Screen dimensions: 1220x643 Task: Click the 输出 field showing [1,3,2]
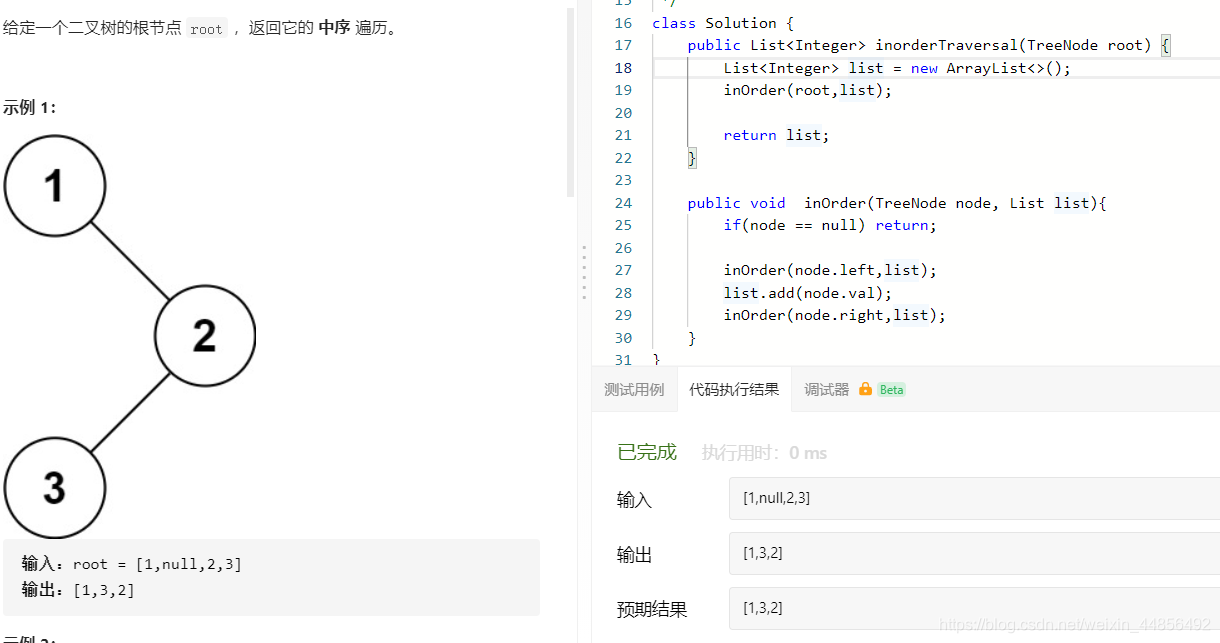coord(974,553)
